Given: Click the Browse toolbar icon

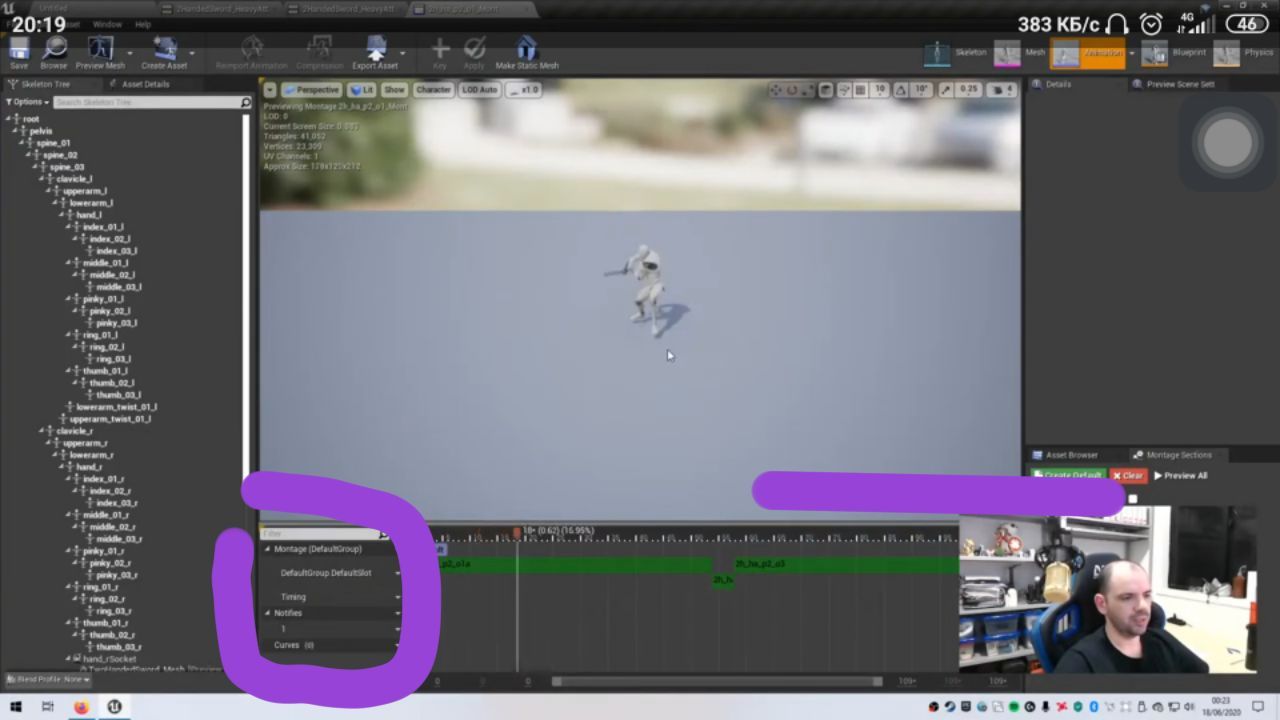Looking at the screenshot, I should [x=54, y=52].
